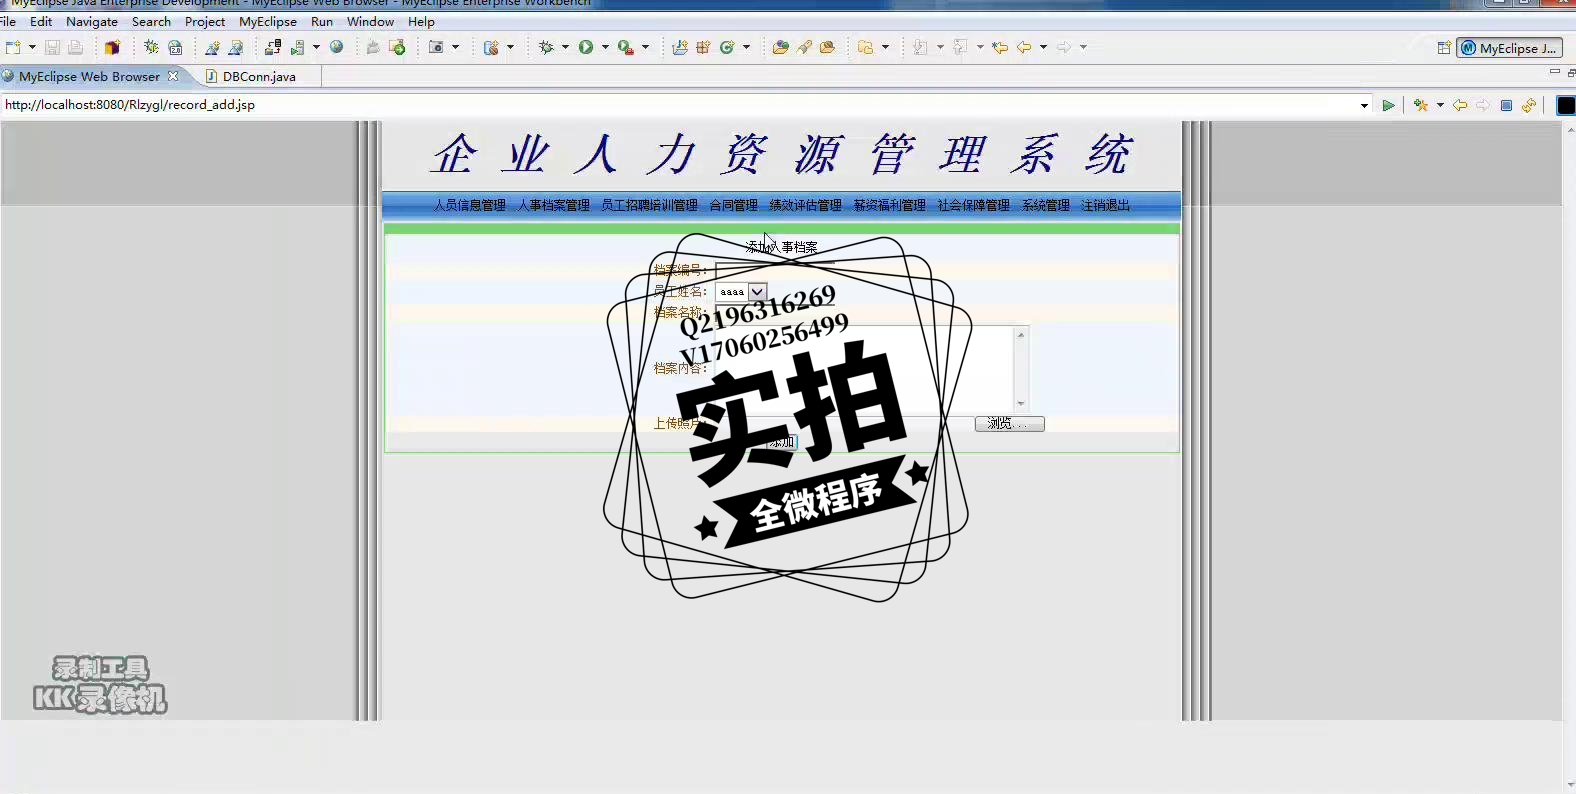Open the Help menu

tap(421, 21)
